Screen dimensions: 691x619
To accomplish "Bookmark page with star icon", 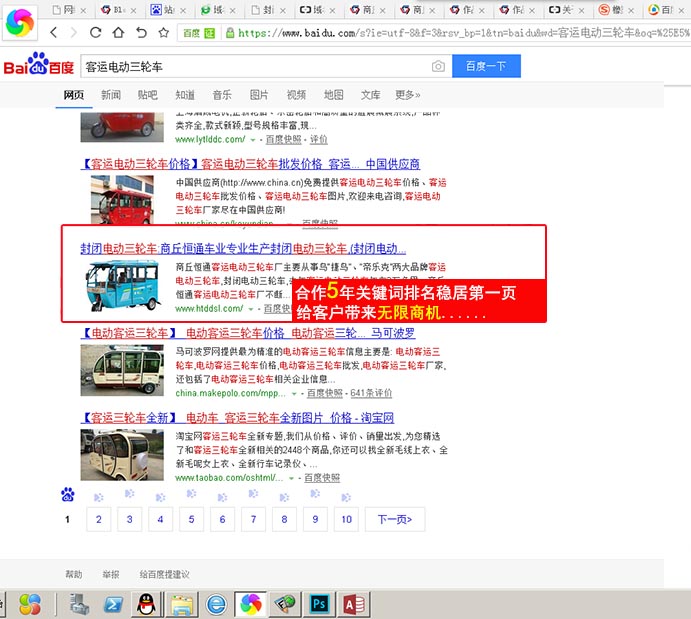I will [x=164, y=32].
